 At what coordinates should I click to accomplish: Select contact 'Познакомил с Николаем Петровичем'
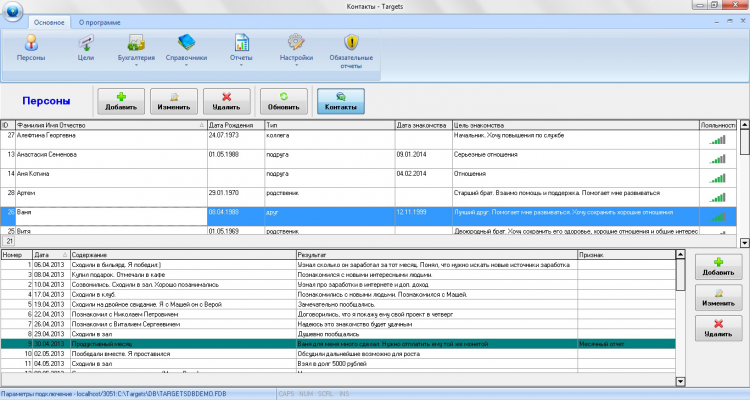point(338,314)
